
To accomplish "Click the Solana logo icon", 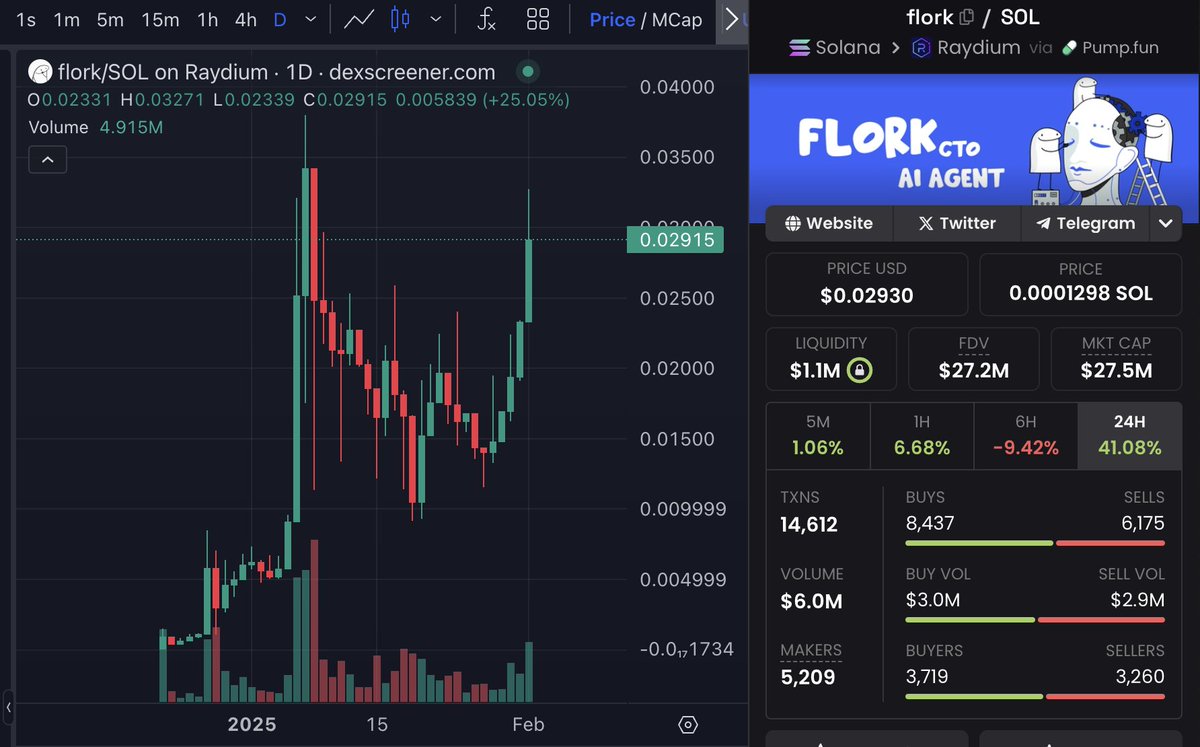I will pyautogui.click(x=799, y=47).
